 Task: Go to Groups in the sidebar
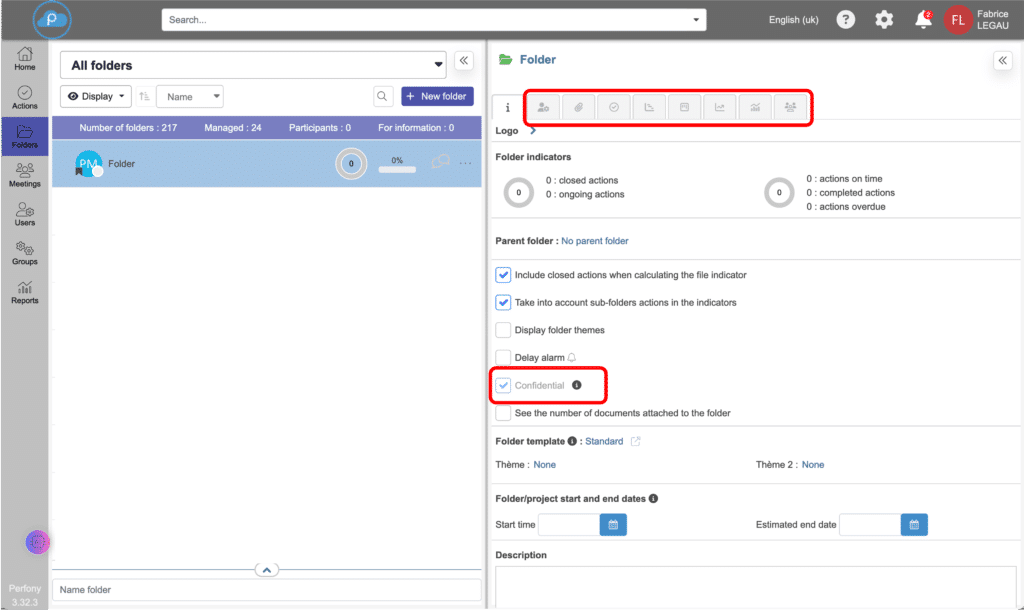coord(25,253)
